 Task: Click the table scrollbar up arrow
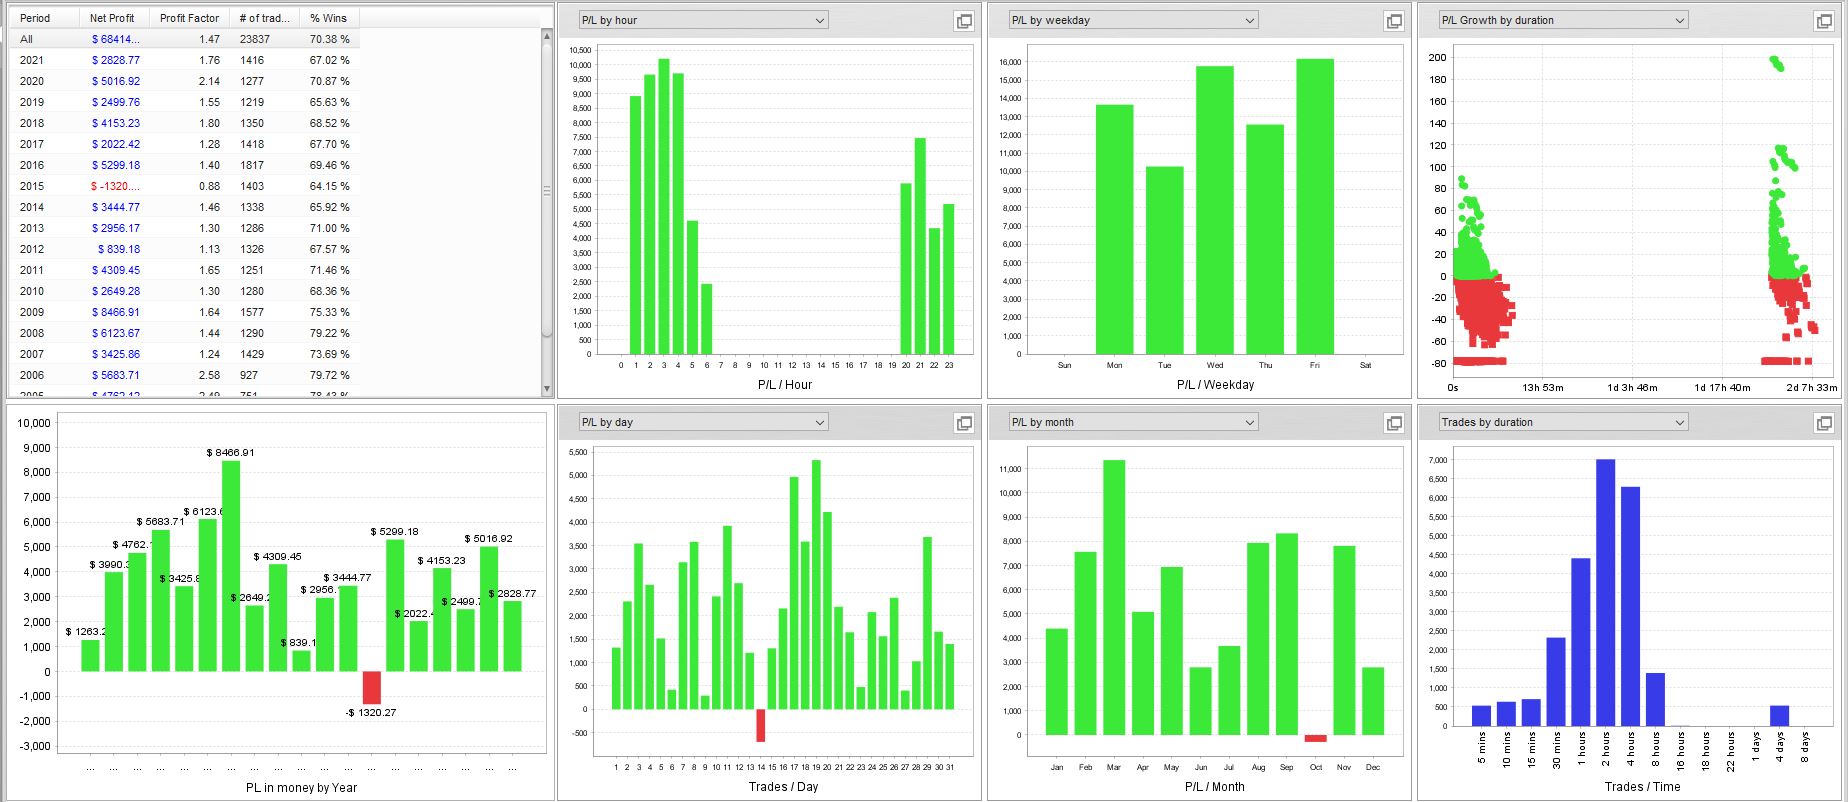click(x=547, y=36)
